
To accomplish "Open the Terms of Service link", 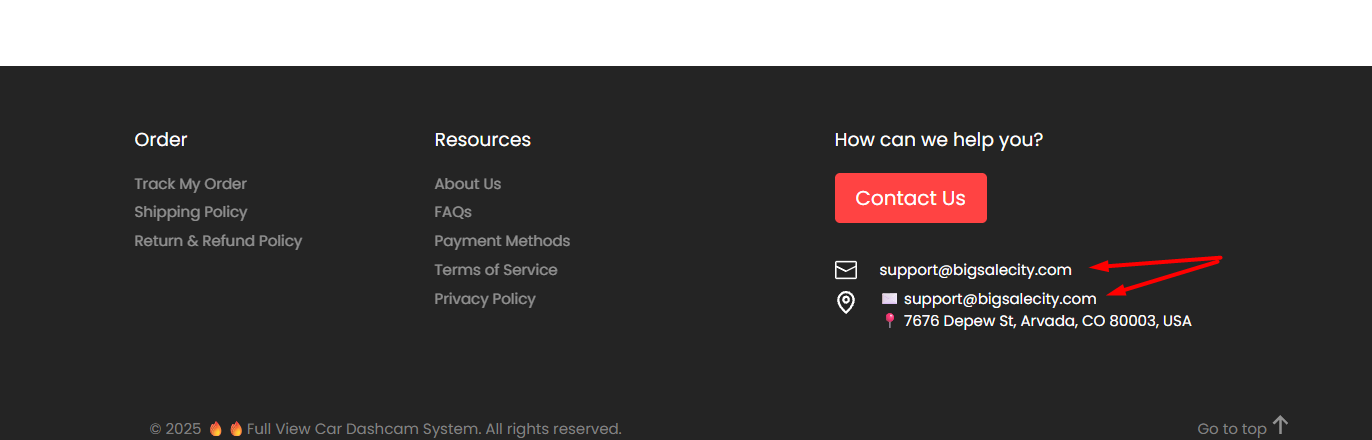I will pyautogui.click(x=495, y=270).
